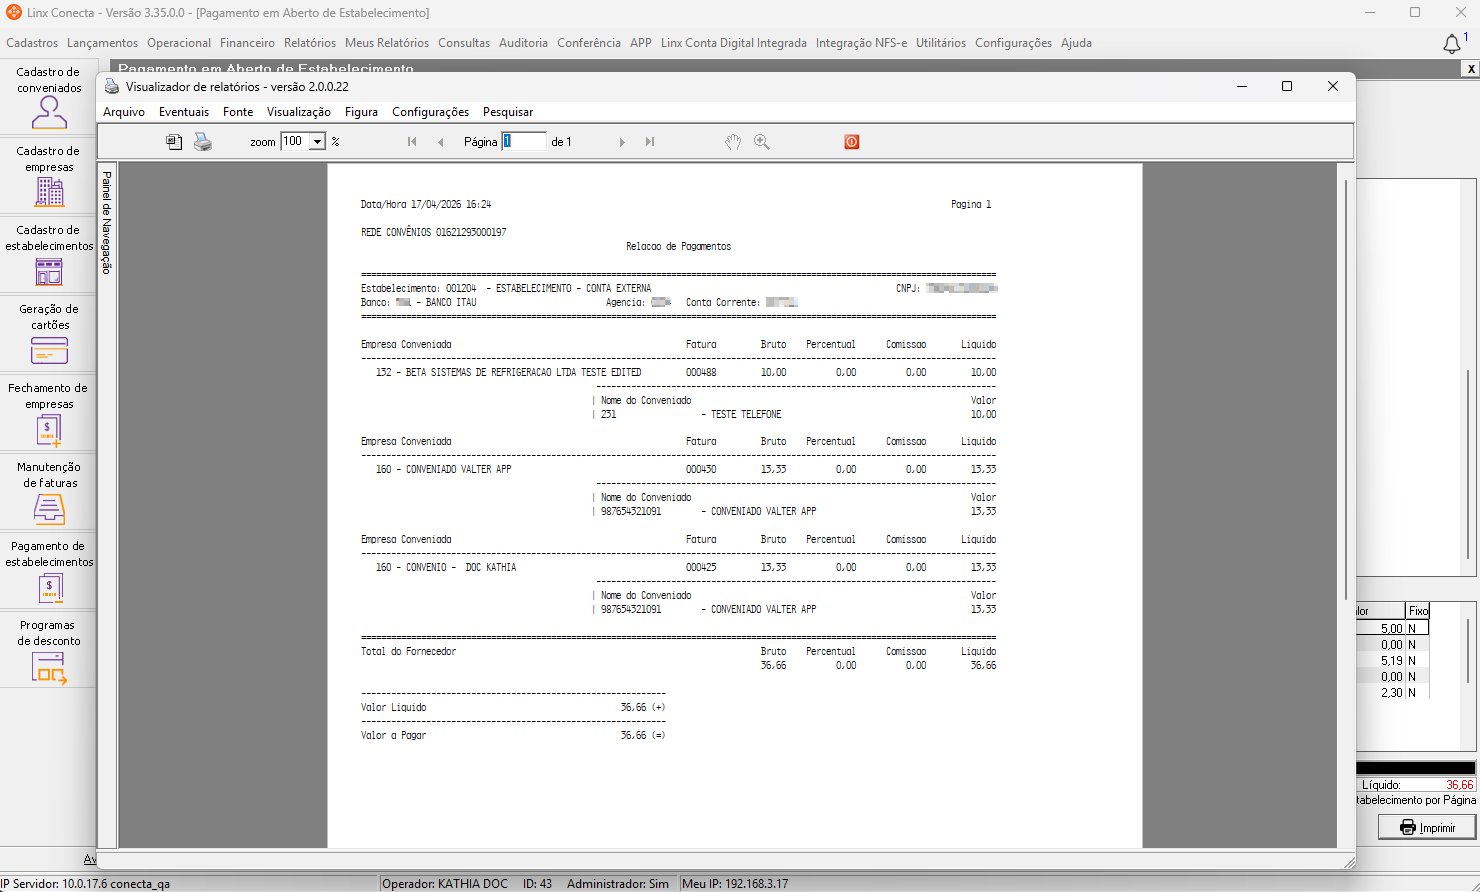Click the 'Relacao de Pagamentos' report title
Image resolution: width=1480 pixels, height=892 pixels.
click(678, 246)
